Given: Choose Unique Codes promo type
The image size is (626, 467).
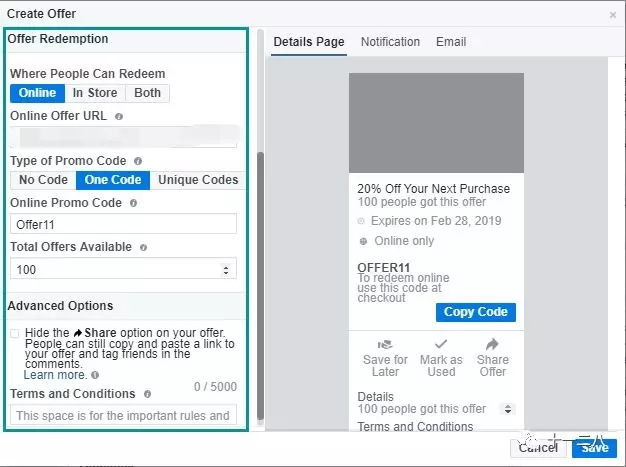Looking at the screenshot, I should pos(198,180).
